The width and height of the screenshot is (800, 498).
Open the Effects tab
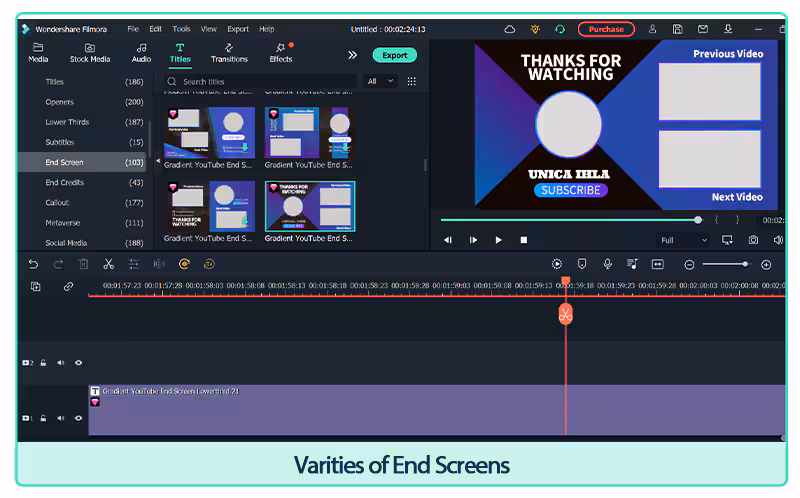(x=281, y=53)
